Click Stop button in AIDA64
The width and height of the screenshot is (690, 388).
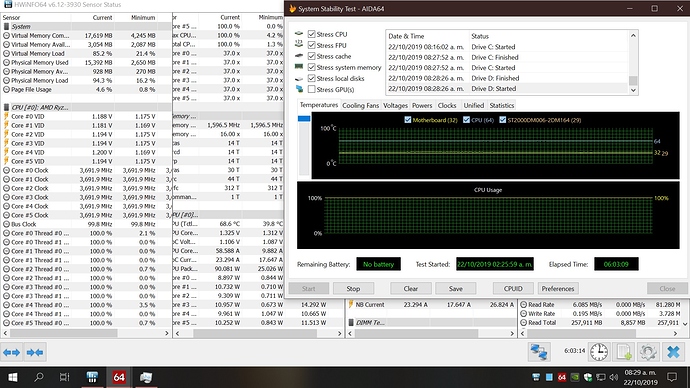point(353,289)
